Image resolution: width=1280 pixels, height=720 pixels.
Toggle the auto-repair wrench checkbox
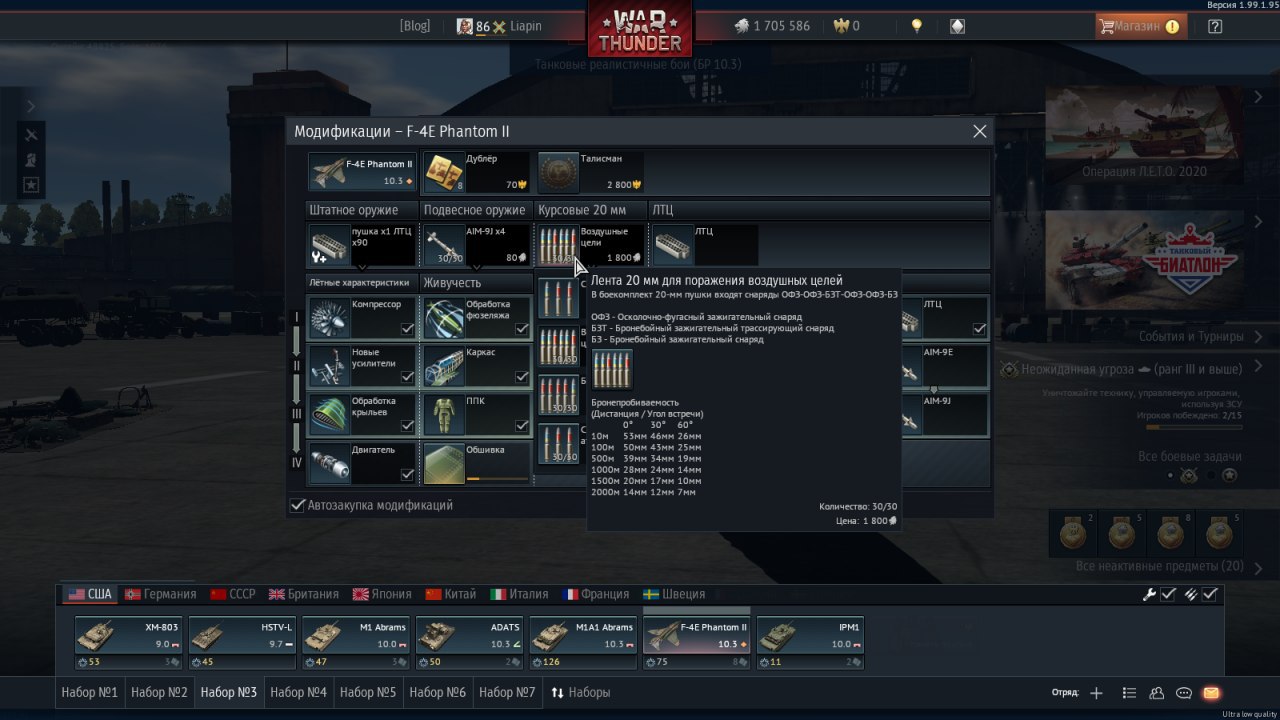(x=1168, y=594)
